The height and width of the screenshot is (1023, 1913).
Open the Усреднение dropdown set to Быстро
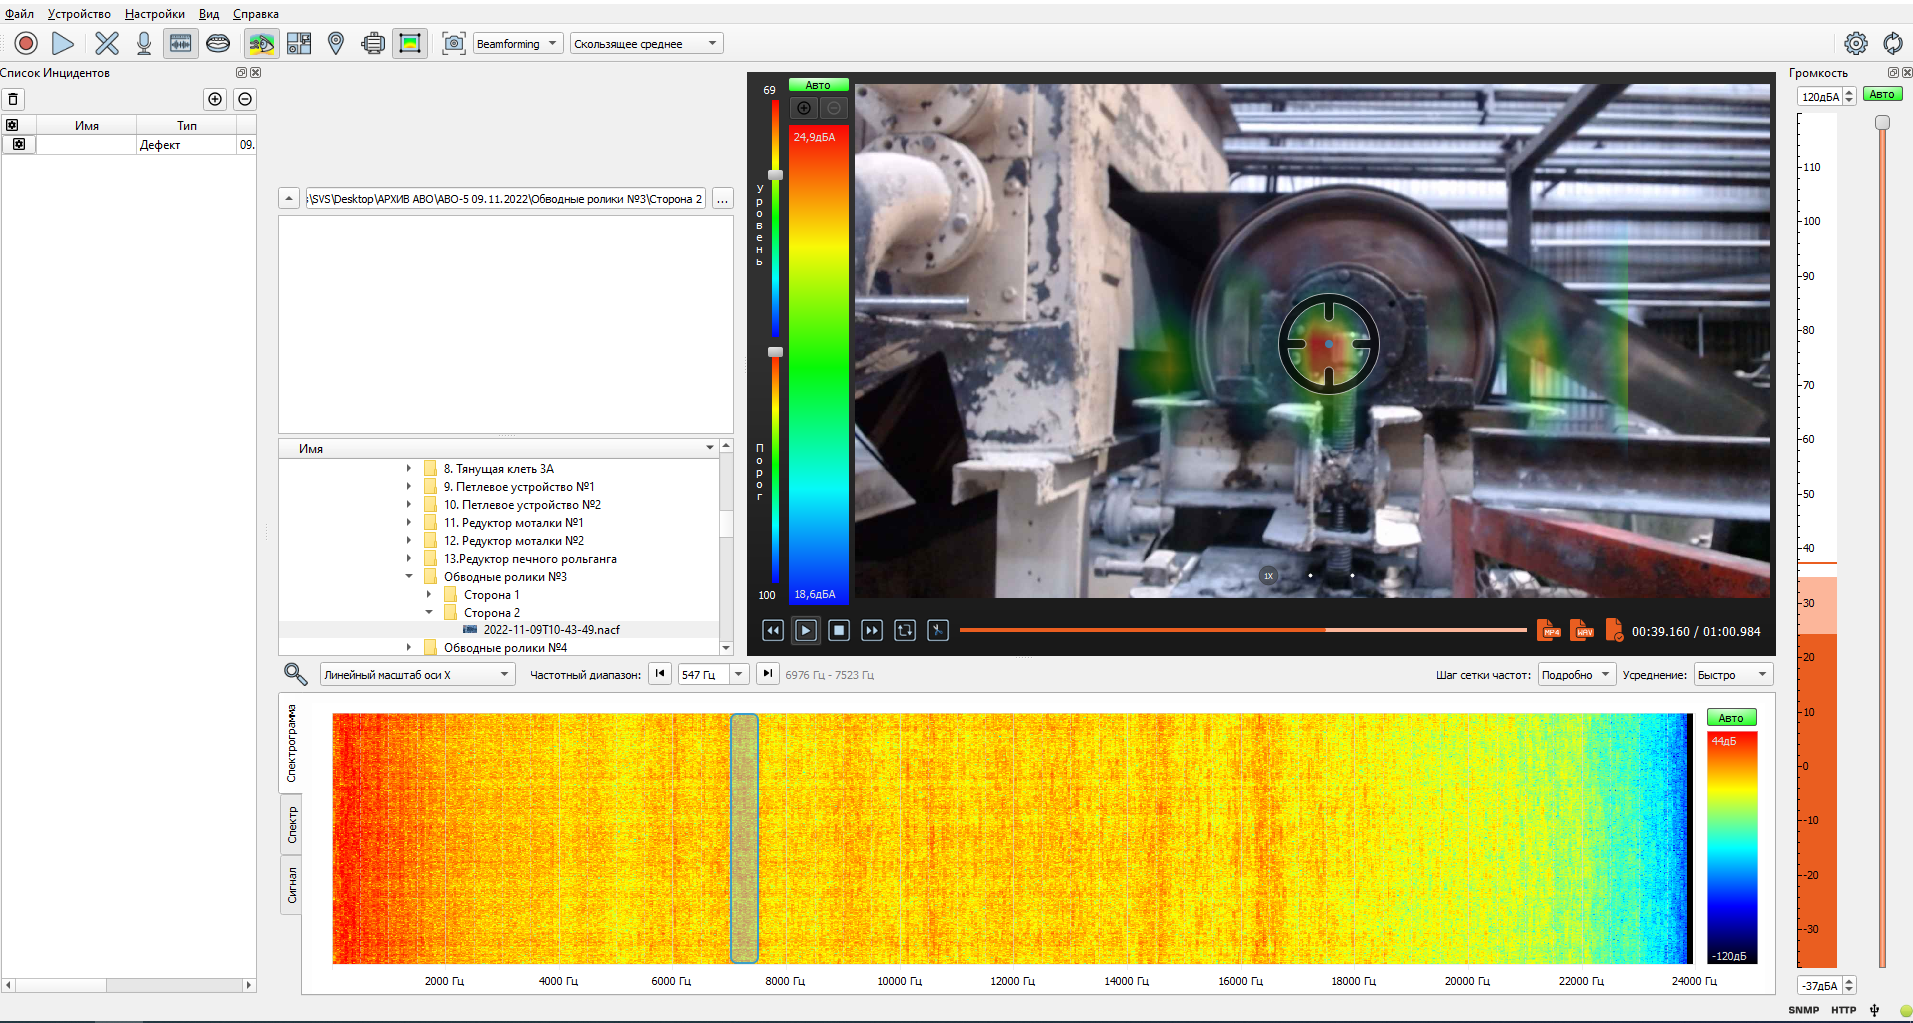coord(1733,675)
